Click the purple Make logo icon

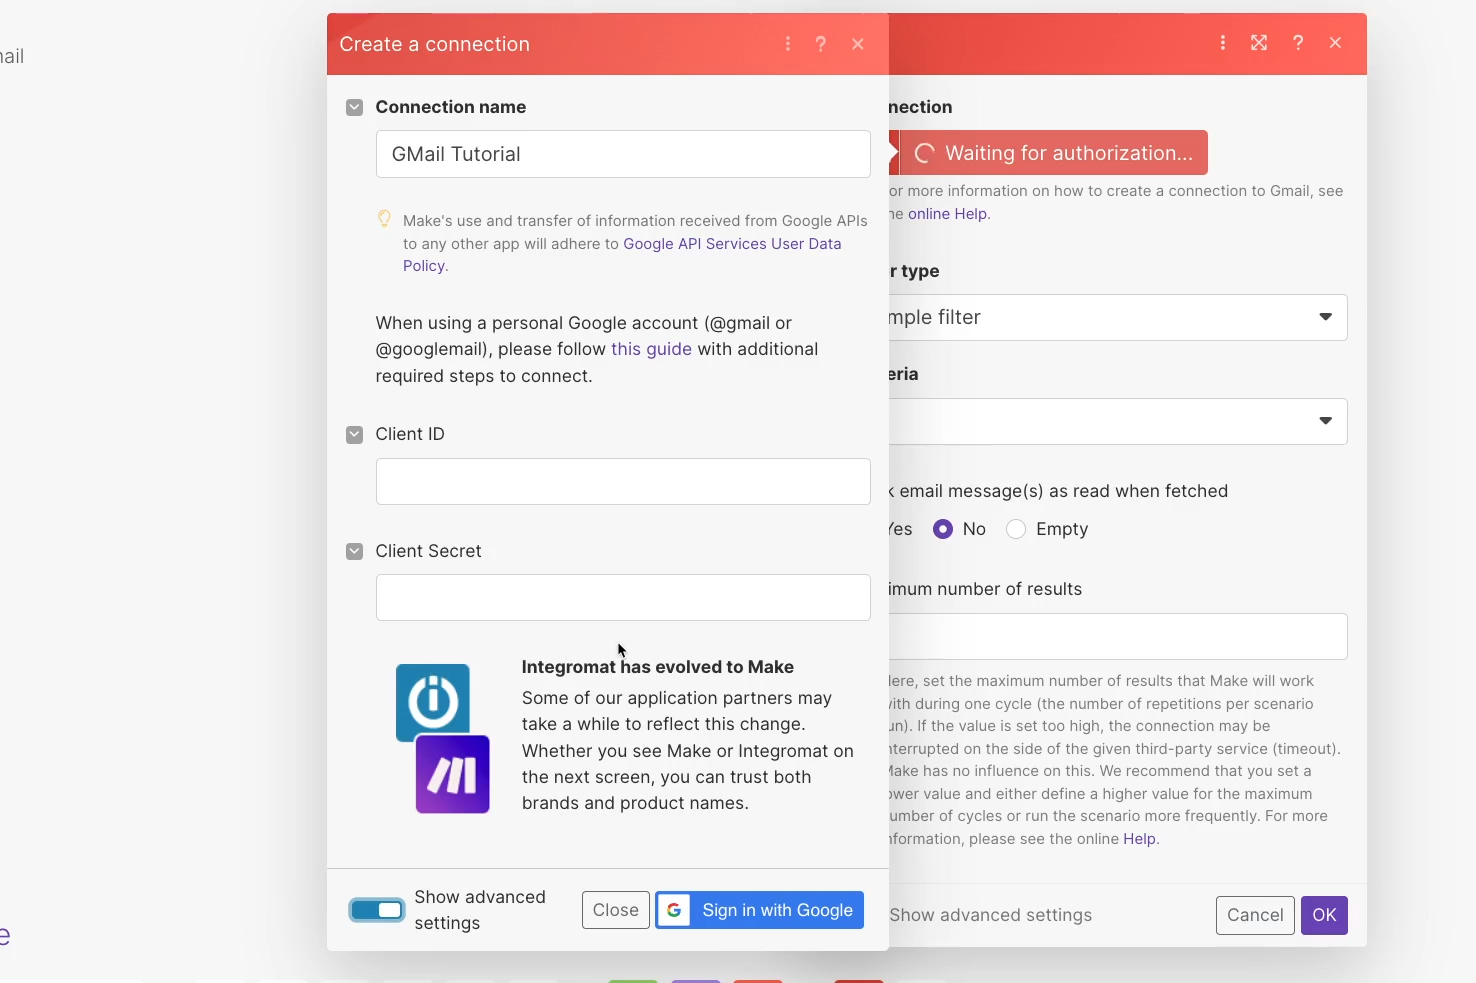[453, 774]
